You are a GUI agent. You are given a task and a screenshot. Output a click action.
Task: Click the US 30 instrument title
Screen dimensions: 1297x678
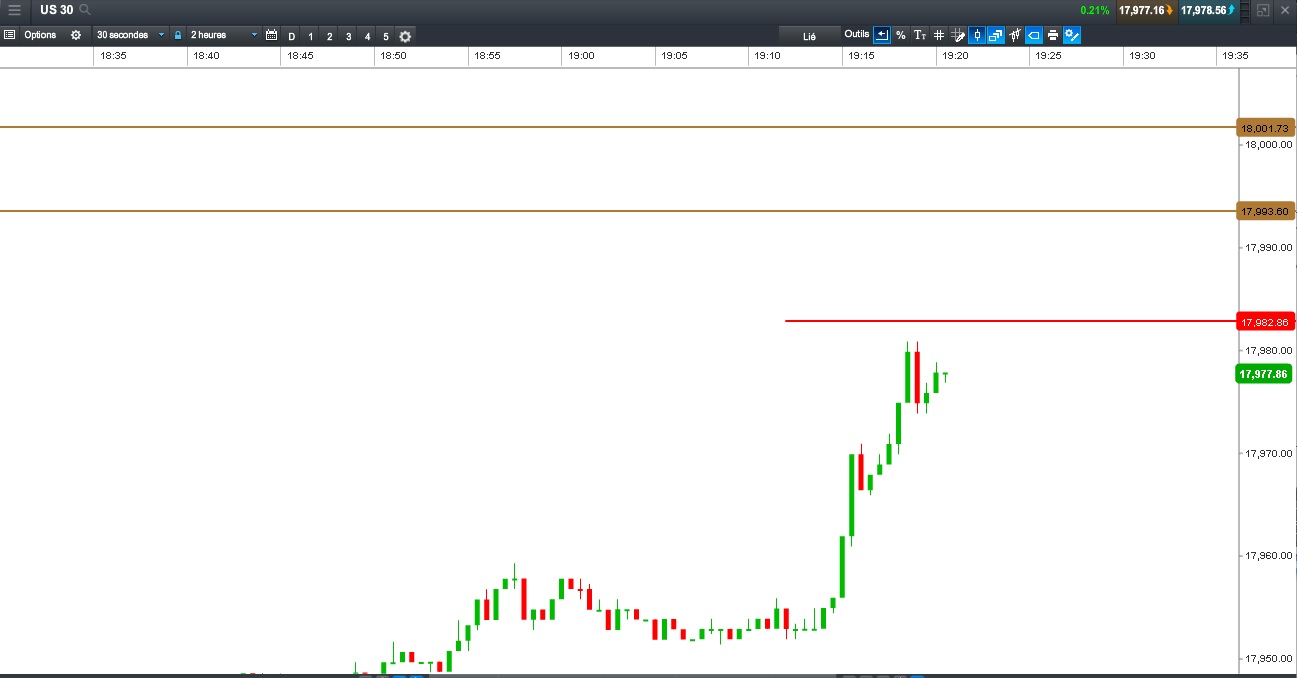tap(57, 10)
